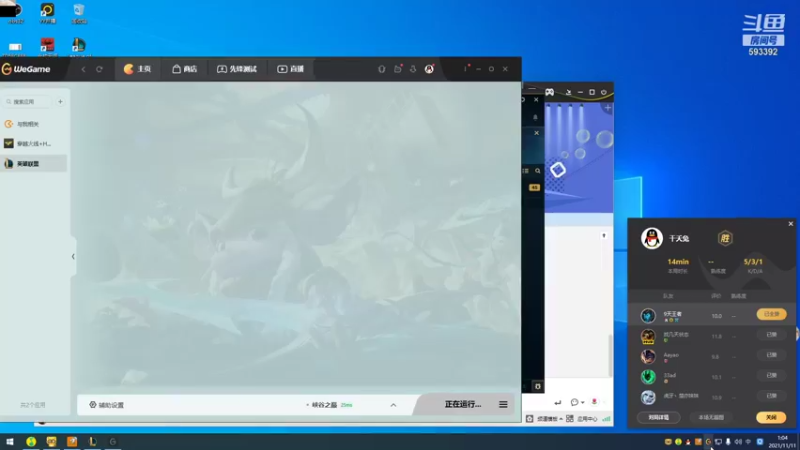Viewport: 800px width, 450px height.
Task: Click the 已全赞 button for 9天王者
Action: coord(771,314)
